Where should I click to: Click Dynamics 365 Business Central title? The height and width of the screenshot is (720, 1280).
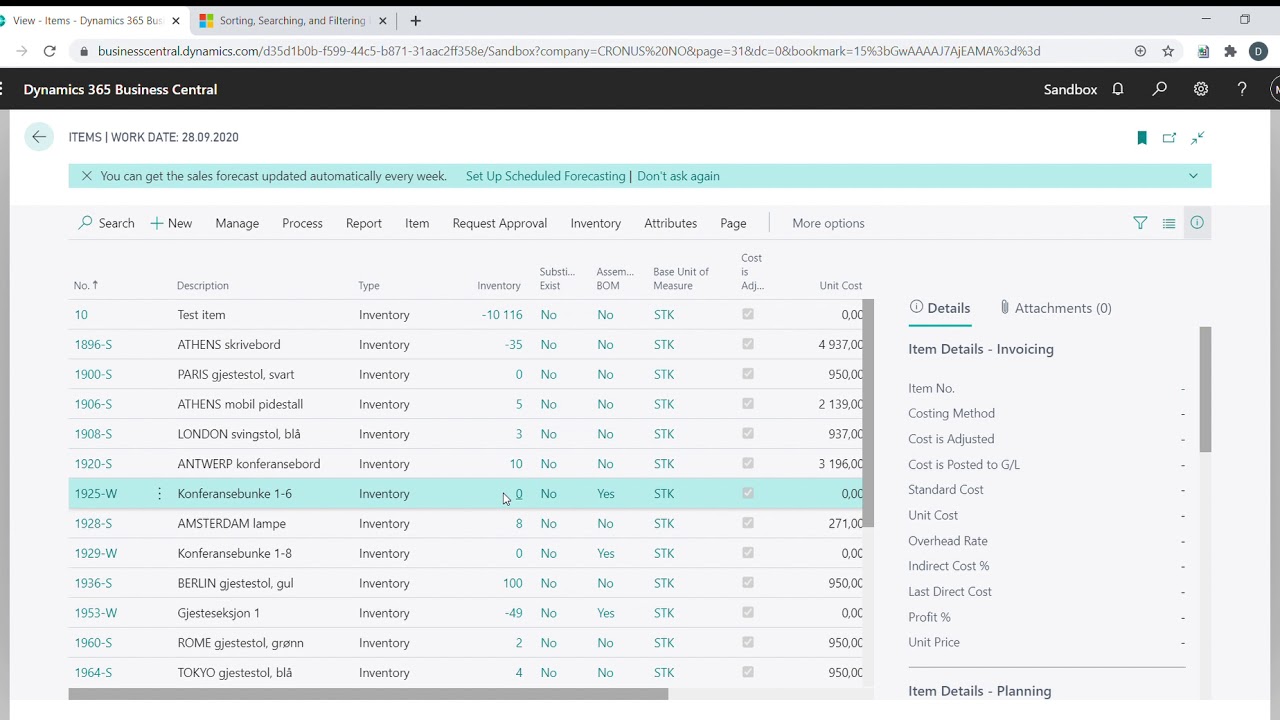pos(120,89)
